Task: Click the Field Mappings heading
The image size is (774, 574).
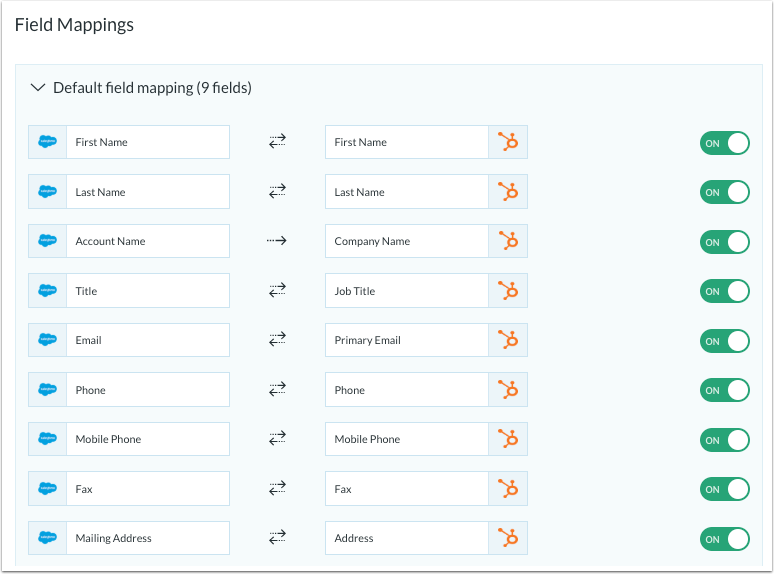Action: coord(74,25)
